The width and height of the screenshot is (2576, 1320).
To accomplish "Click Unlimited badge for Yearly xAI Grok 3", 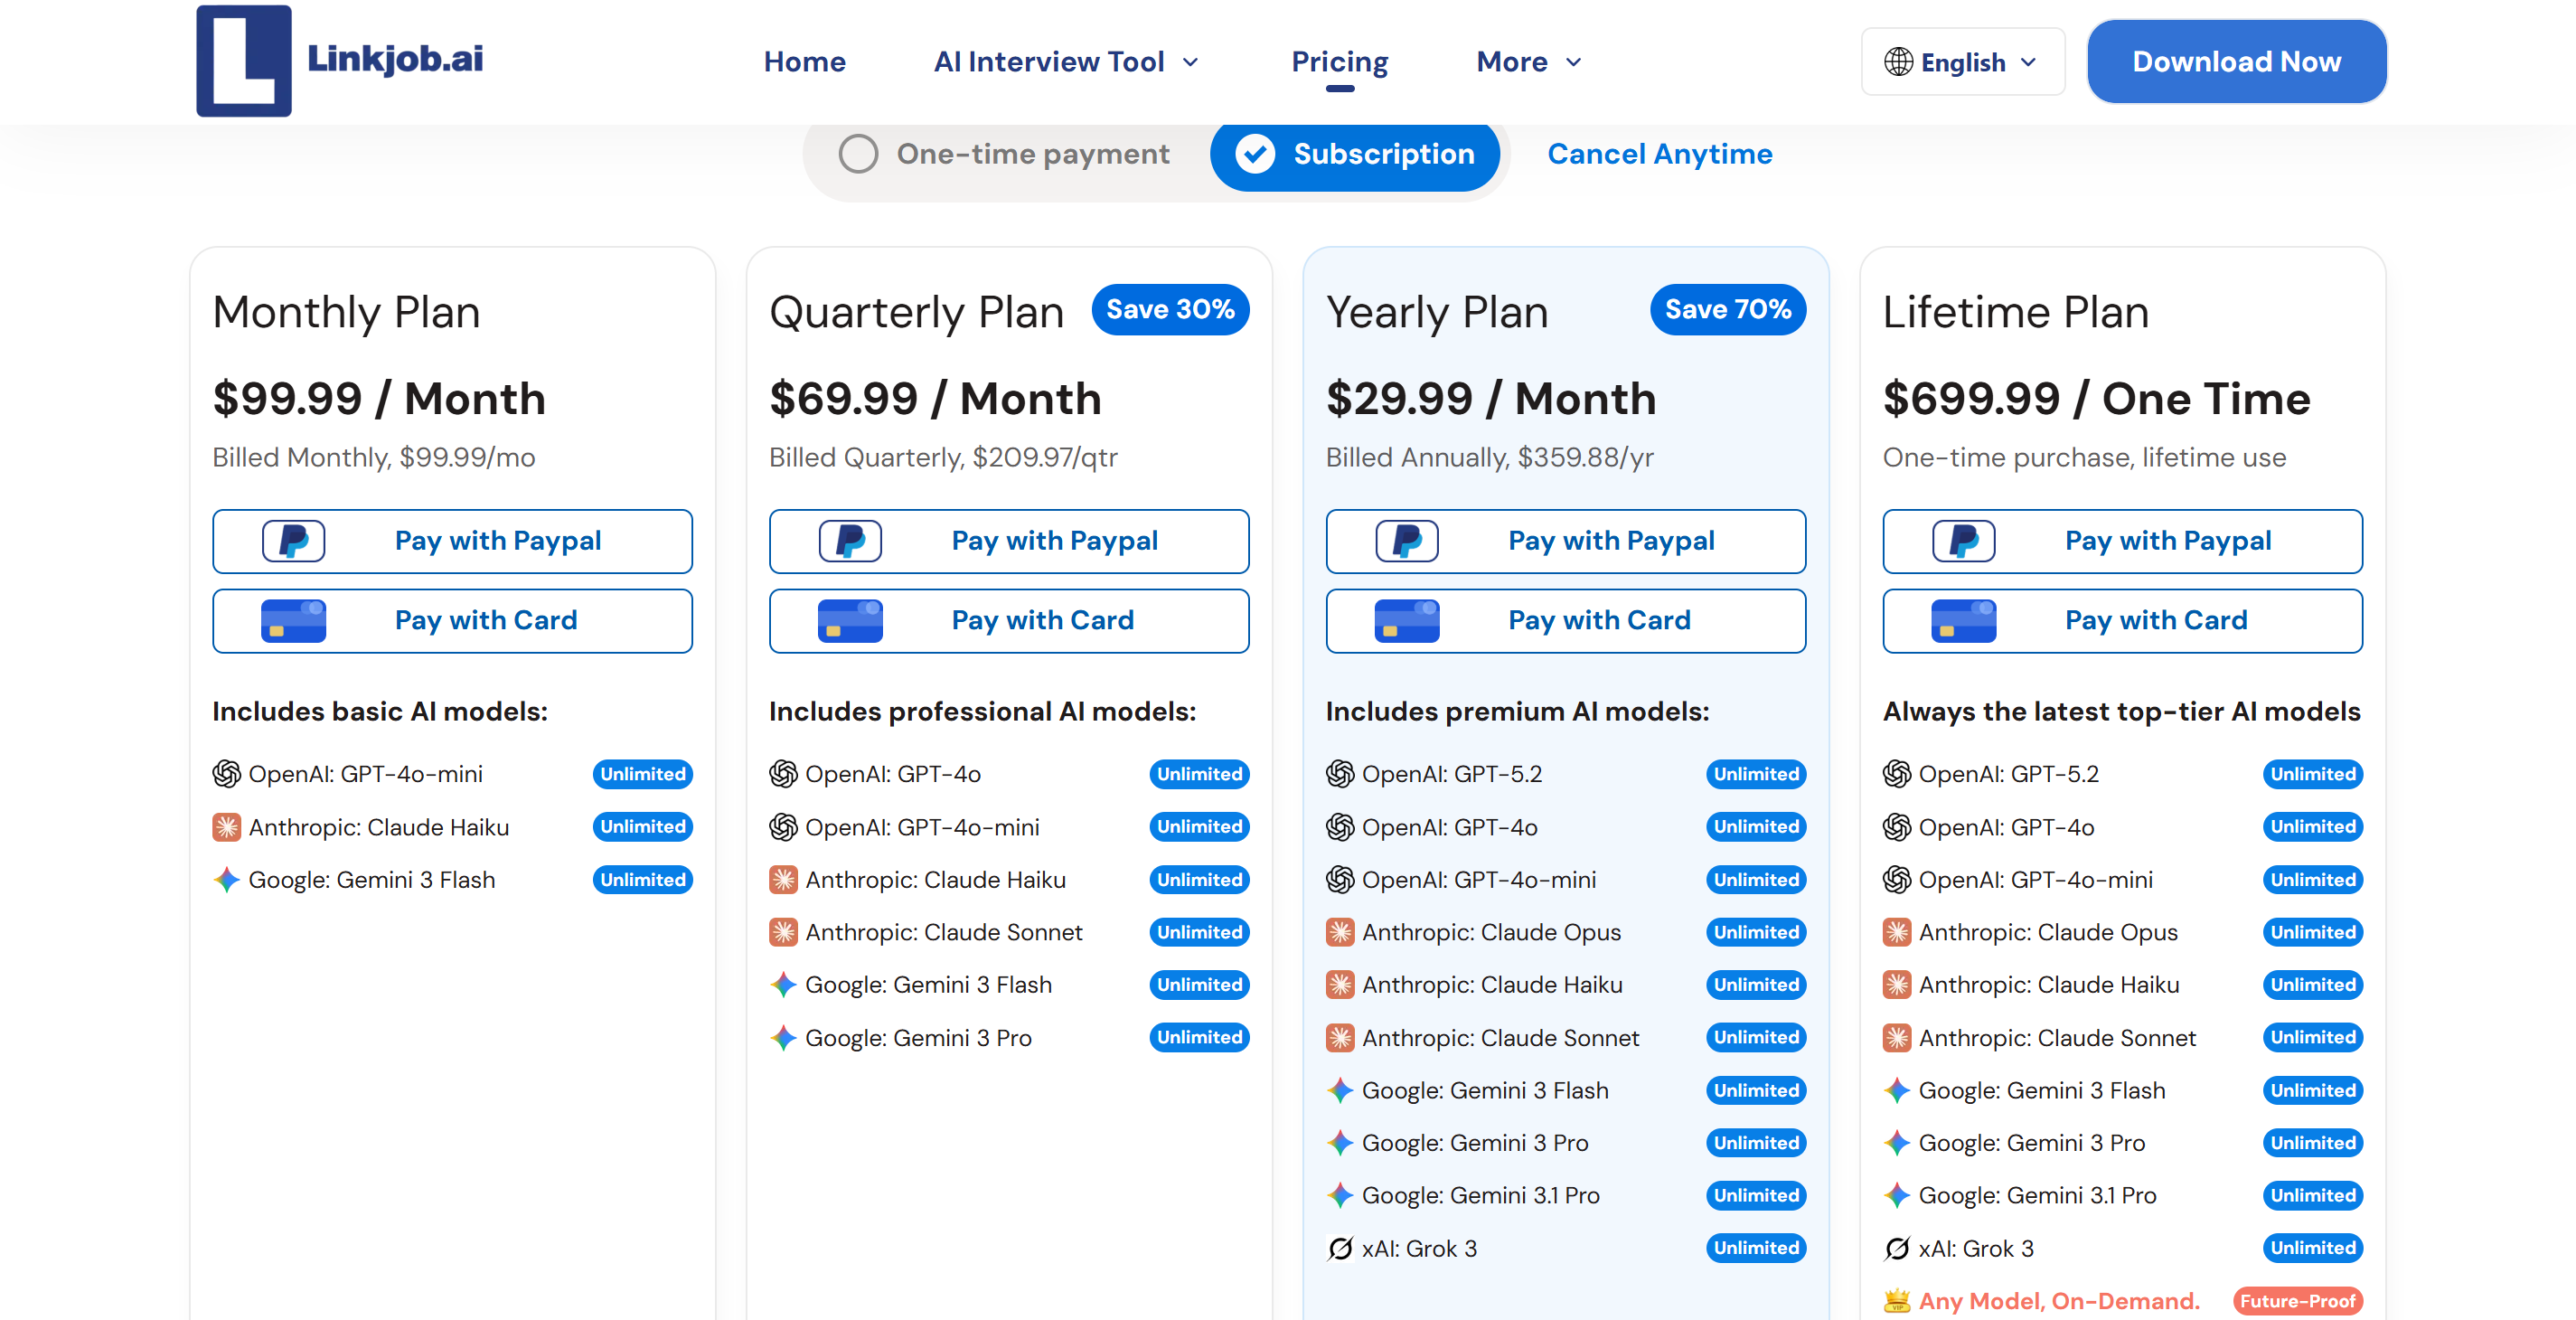I will coord(1756,1248).
